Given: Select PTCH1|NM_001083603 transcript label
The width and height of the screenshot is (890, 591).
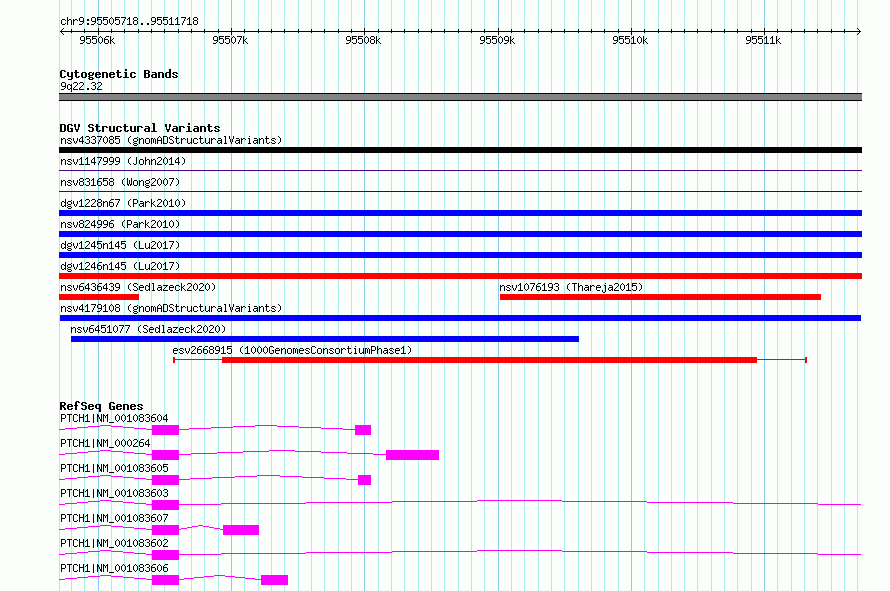Looking at the screenshot, I should tap(114, 493).
